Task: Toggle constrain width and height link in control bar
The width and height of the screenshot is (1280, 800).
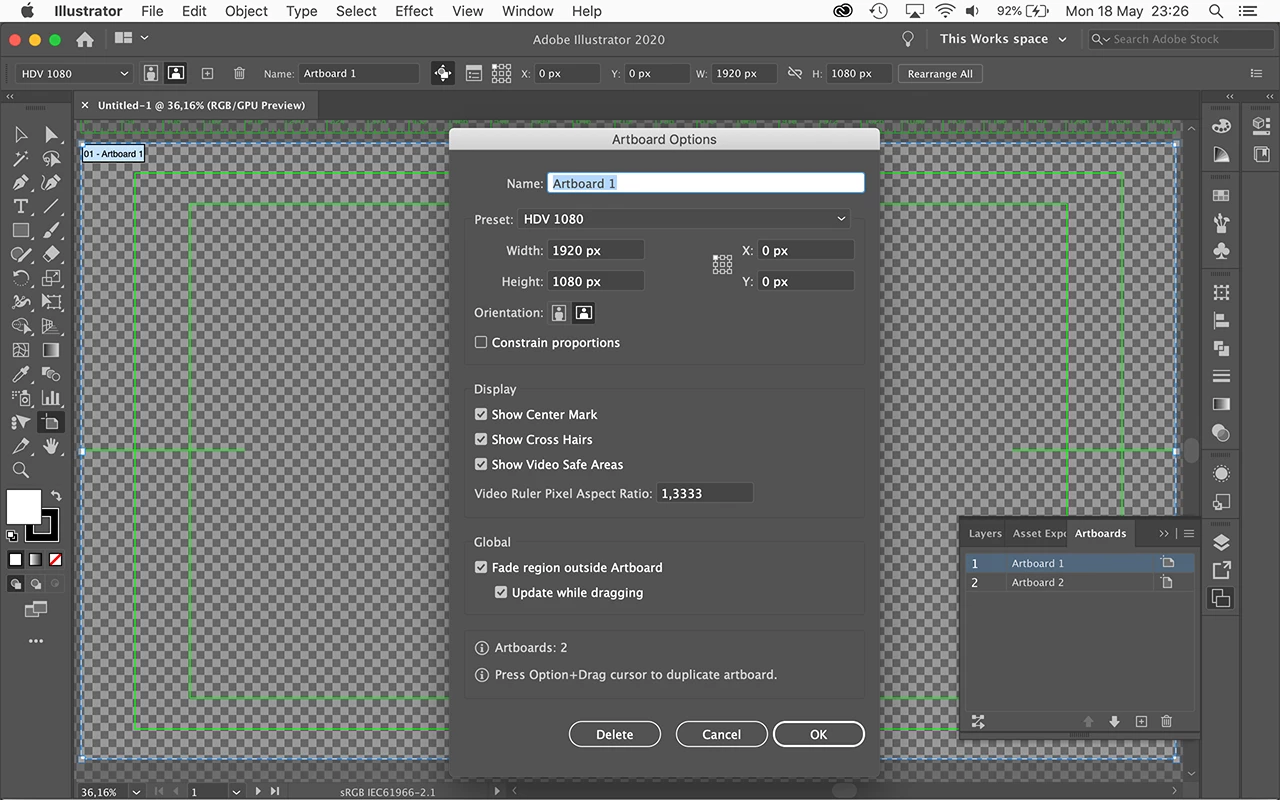Action: 795,73
